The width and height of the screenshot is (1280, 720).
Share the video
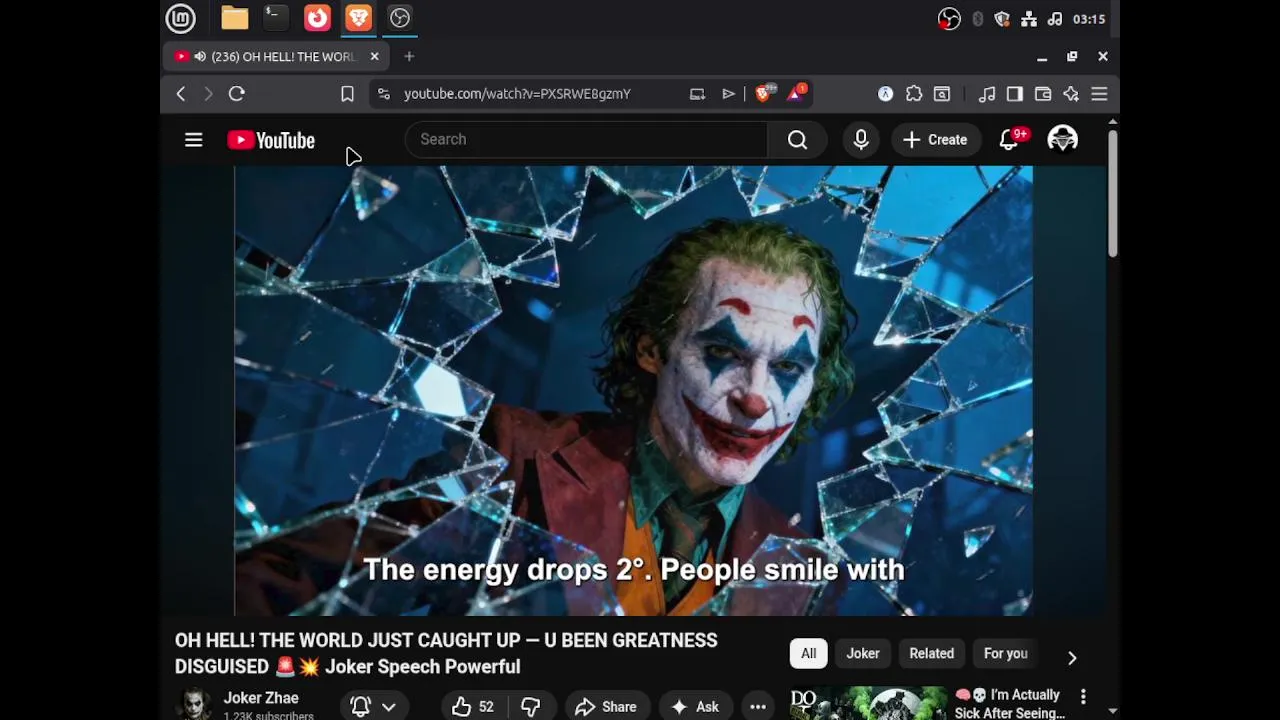tap(606, 707)
